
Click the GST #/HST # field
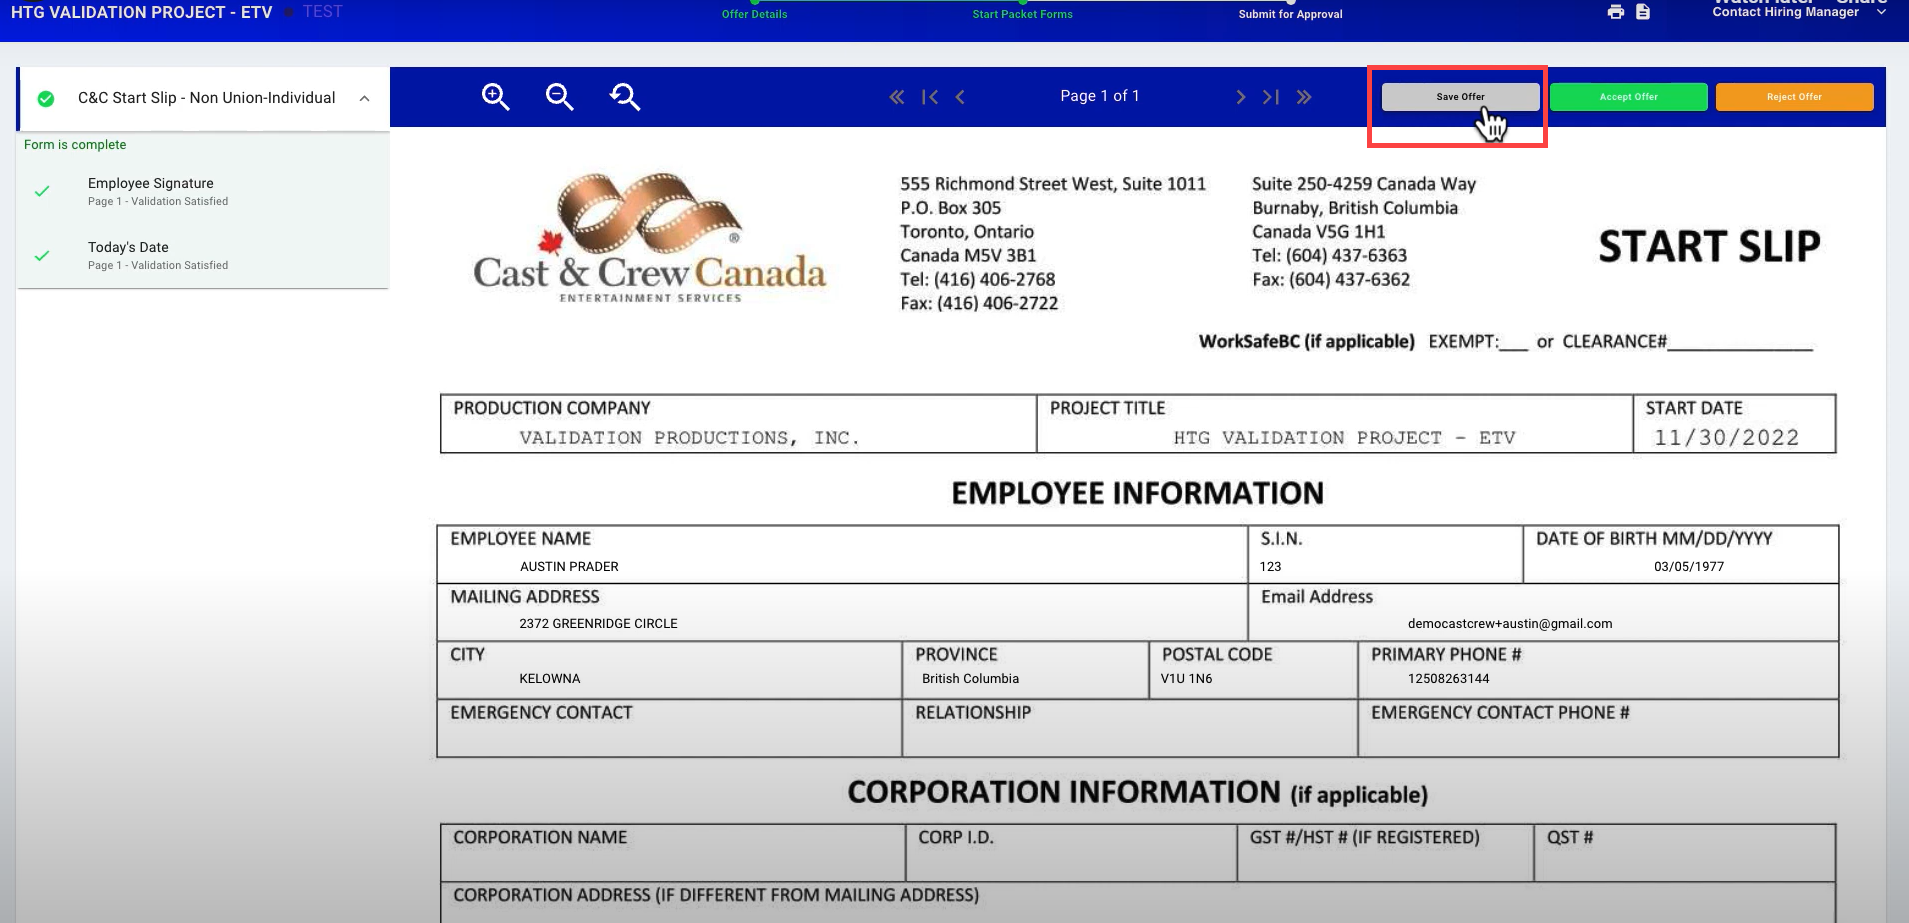coord(1385,853)
